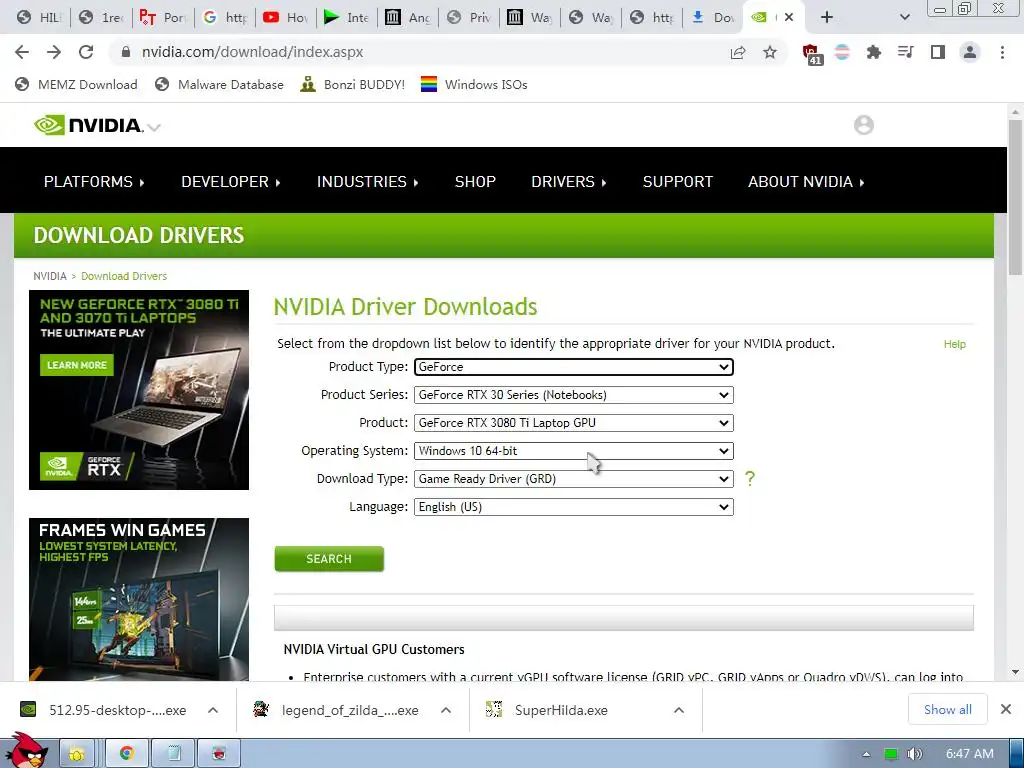This screenshot has width=1024, height=768.
Task: Open the media control queue icon
Action: [906, 52]
